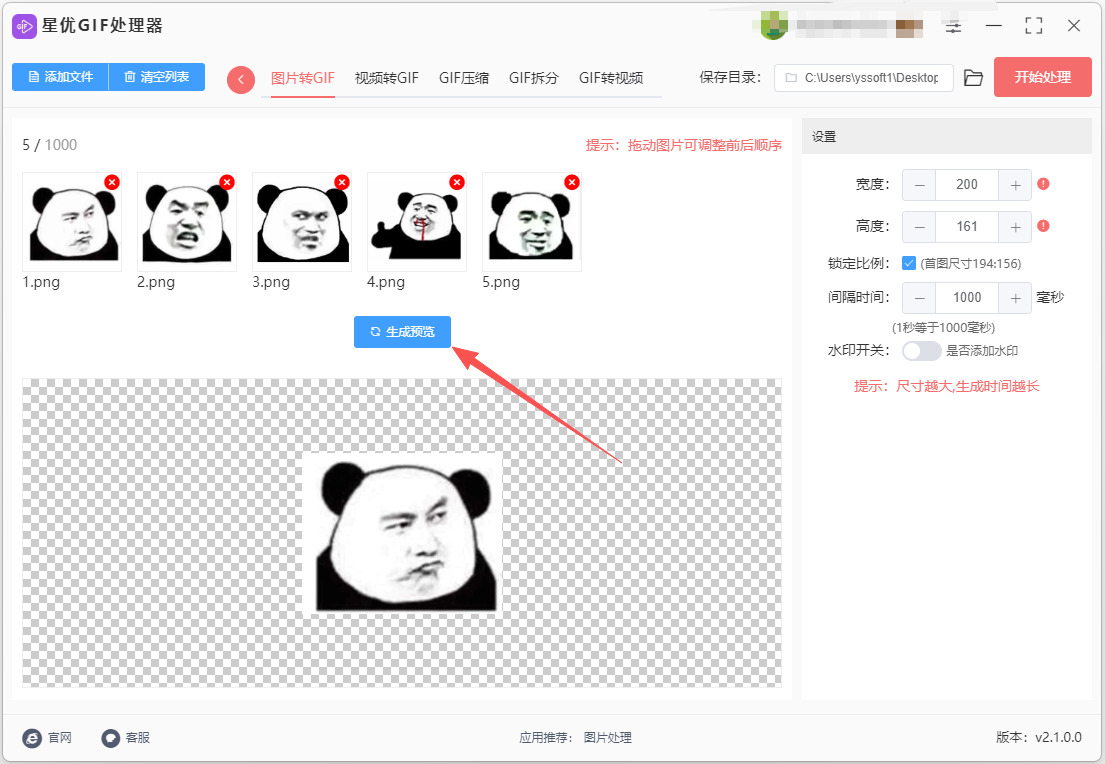
Task: Remove 3.png with its red X
Action: pyautogui.click(x=342, y=182)
